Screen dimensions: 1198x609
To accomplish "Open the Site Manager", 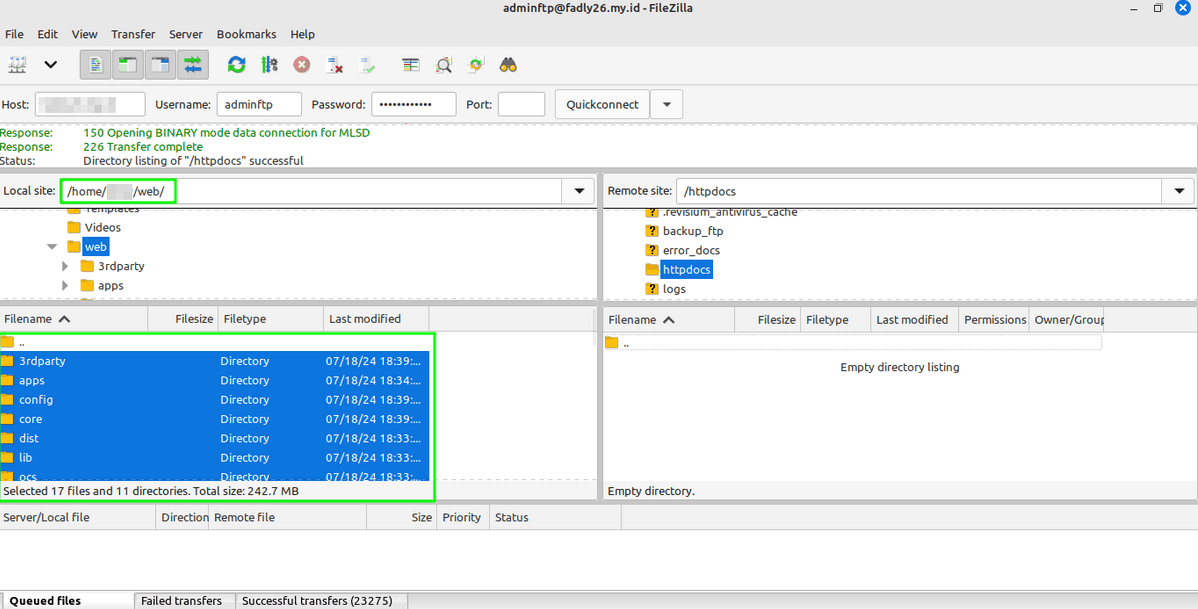I will [x=18, y=64].
